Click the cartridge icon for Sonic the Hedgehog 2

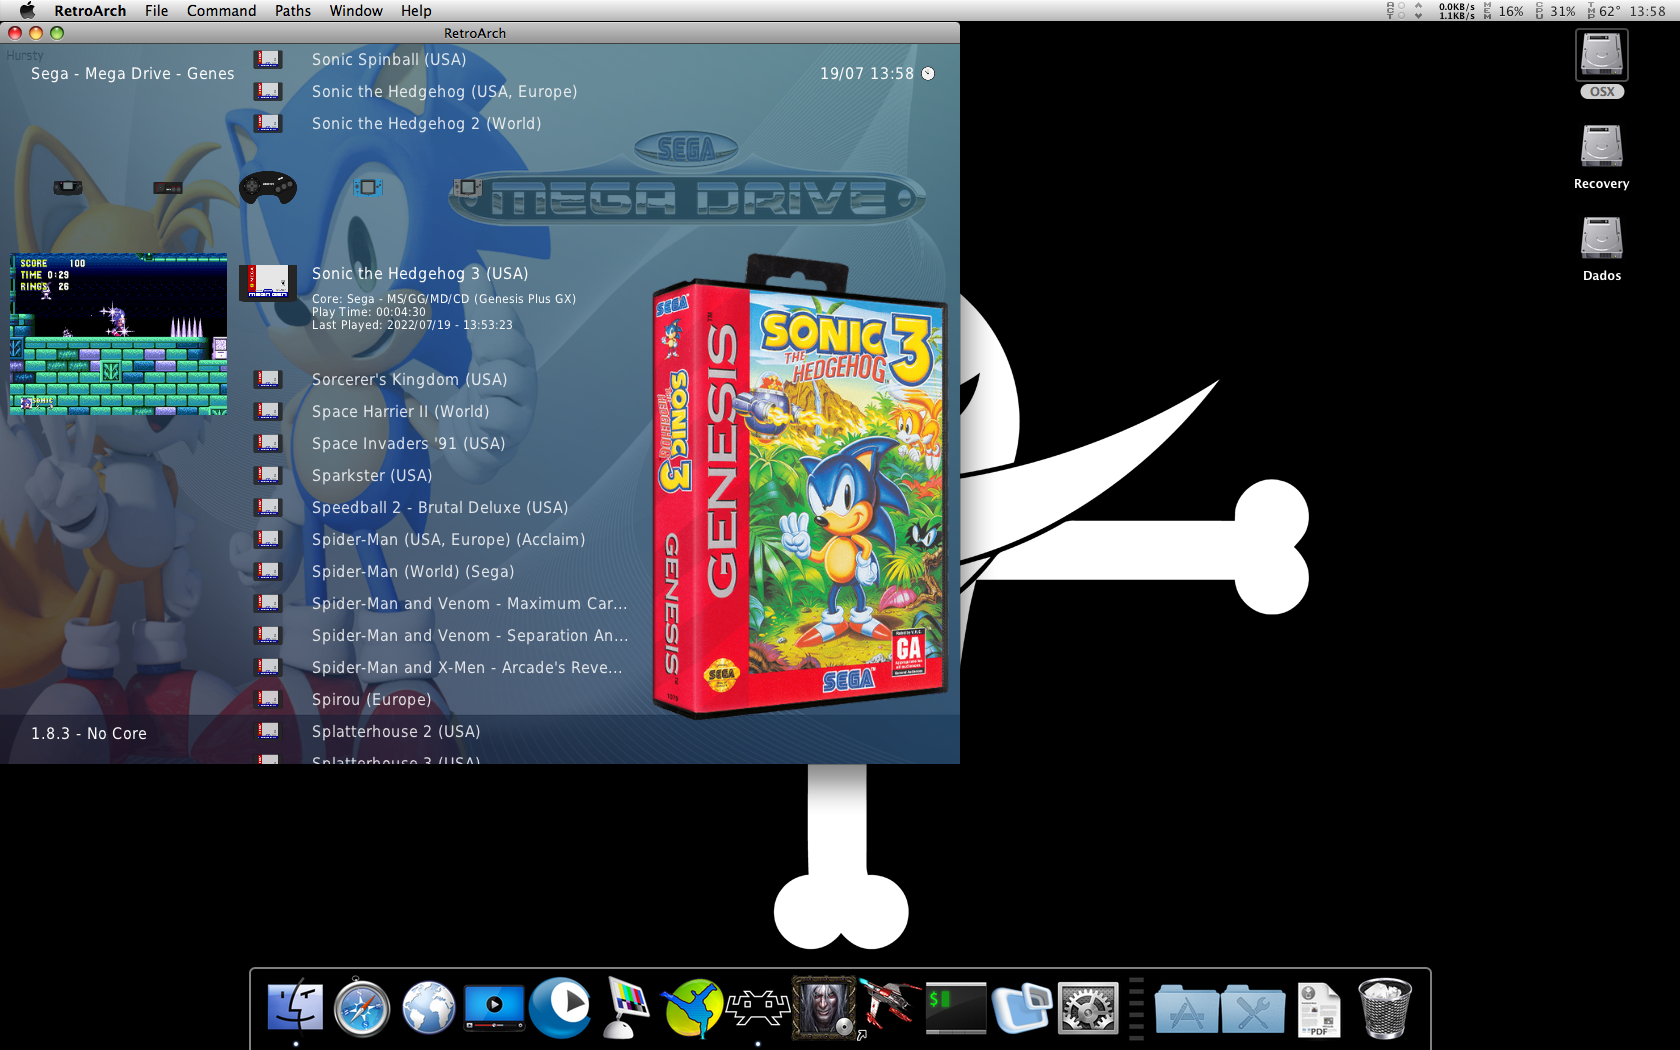267,123
